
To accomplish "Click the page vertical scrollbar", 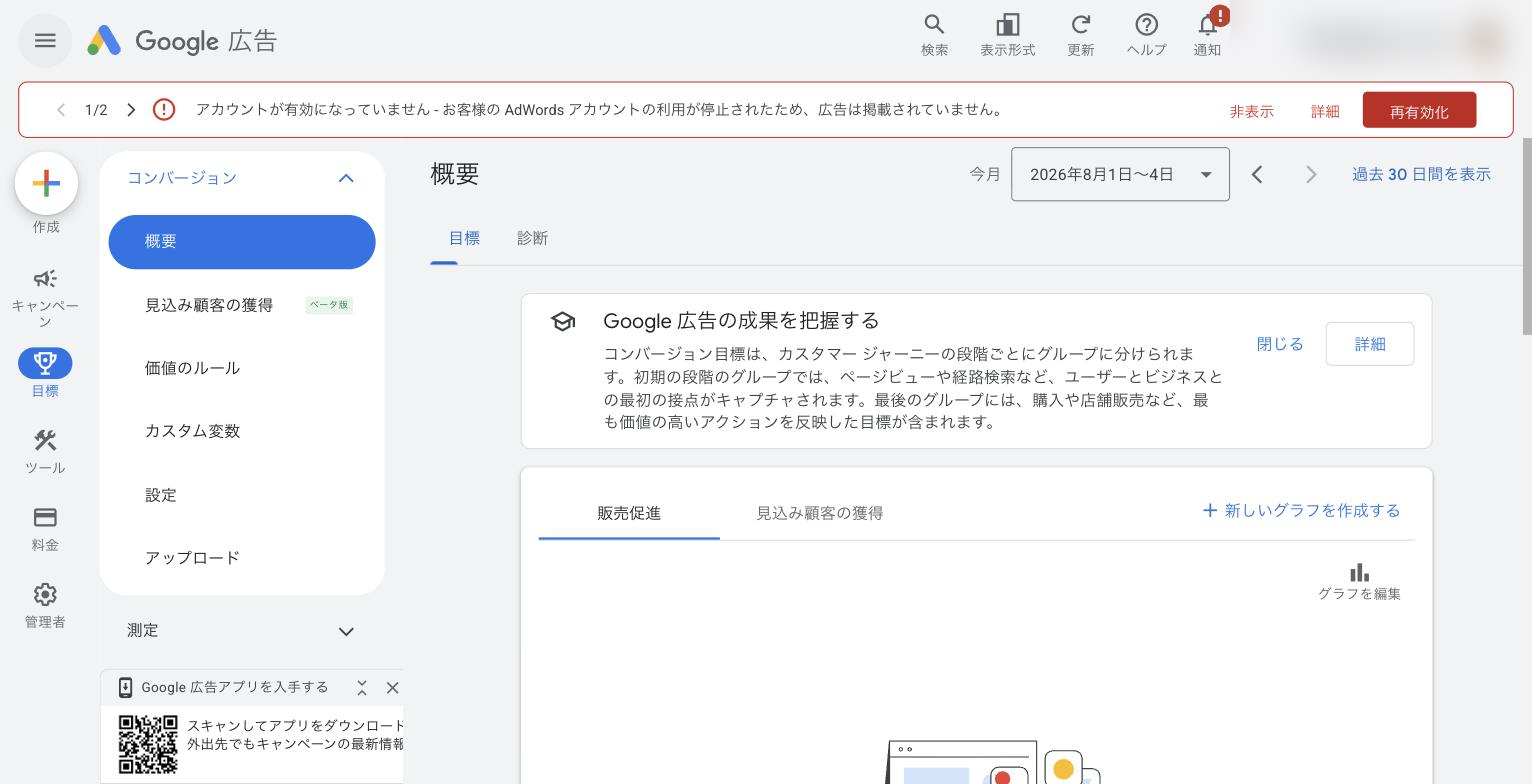I will click(1526, 238).
